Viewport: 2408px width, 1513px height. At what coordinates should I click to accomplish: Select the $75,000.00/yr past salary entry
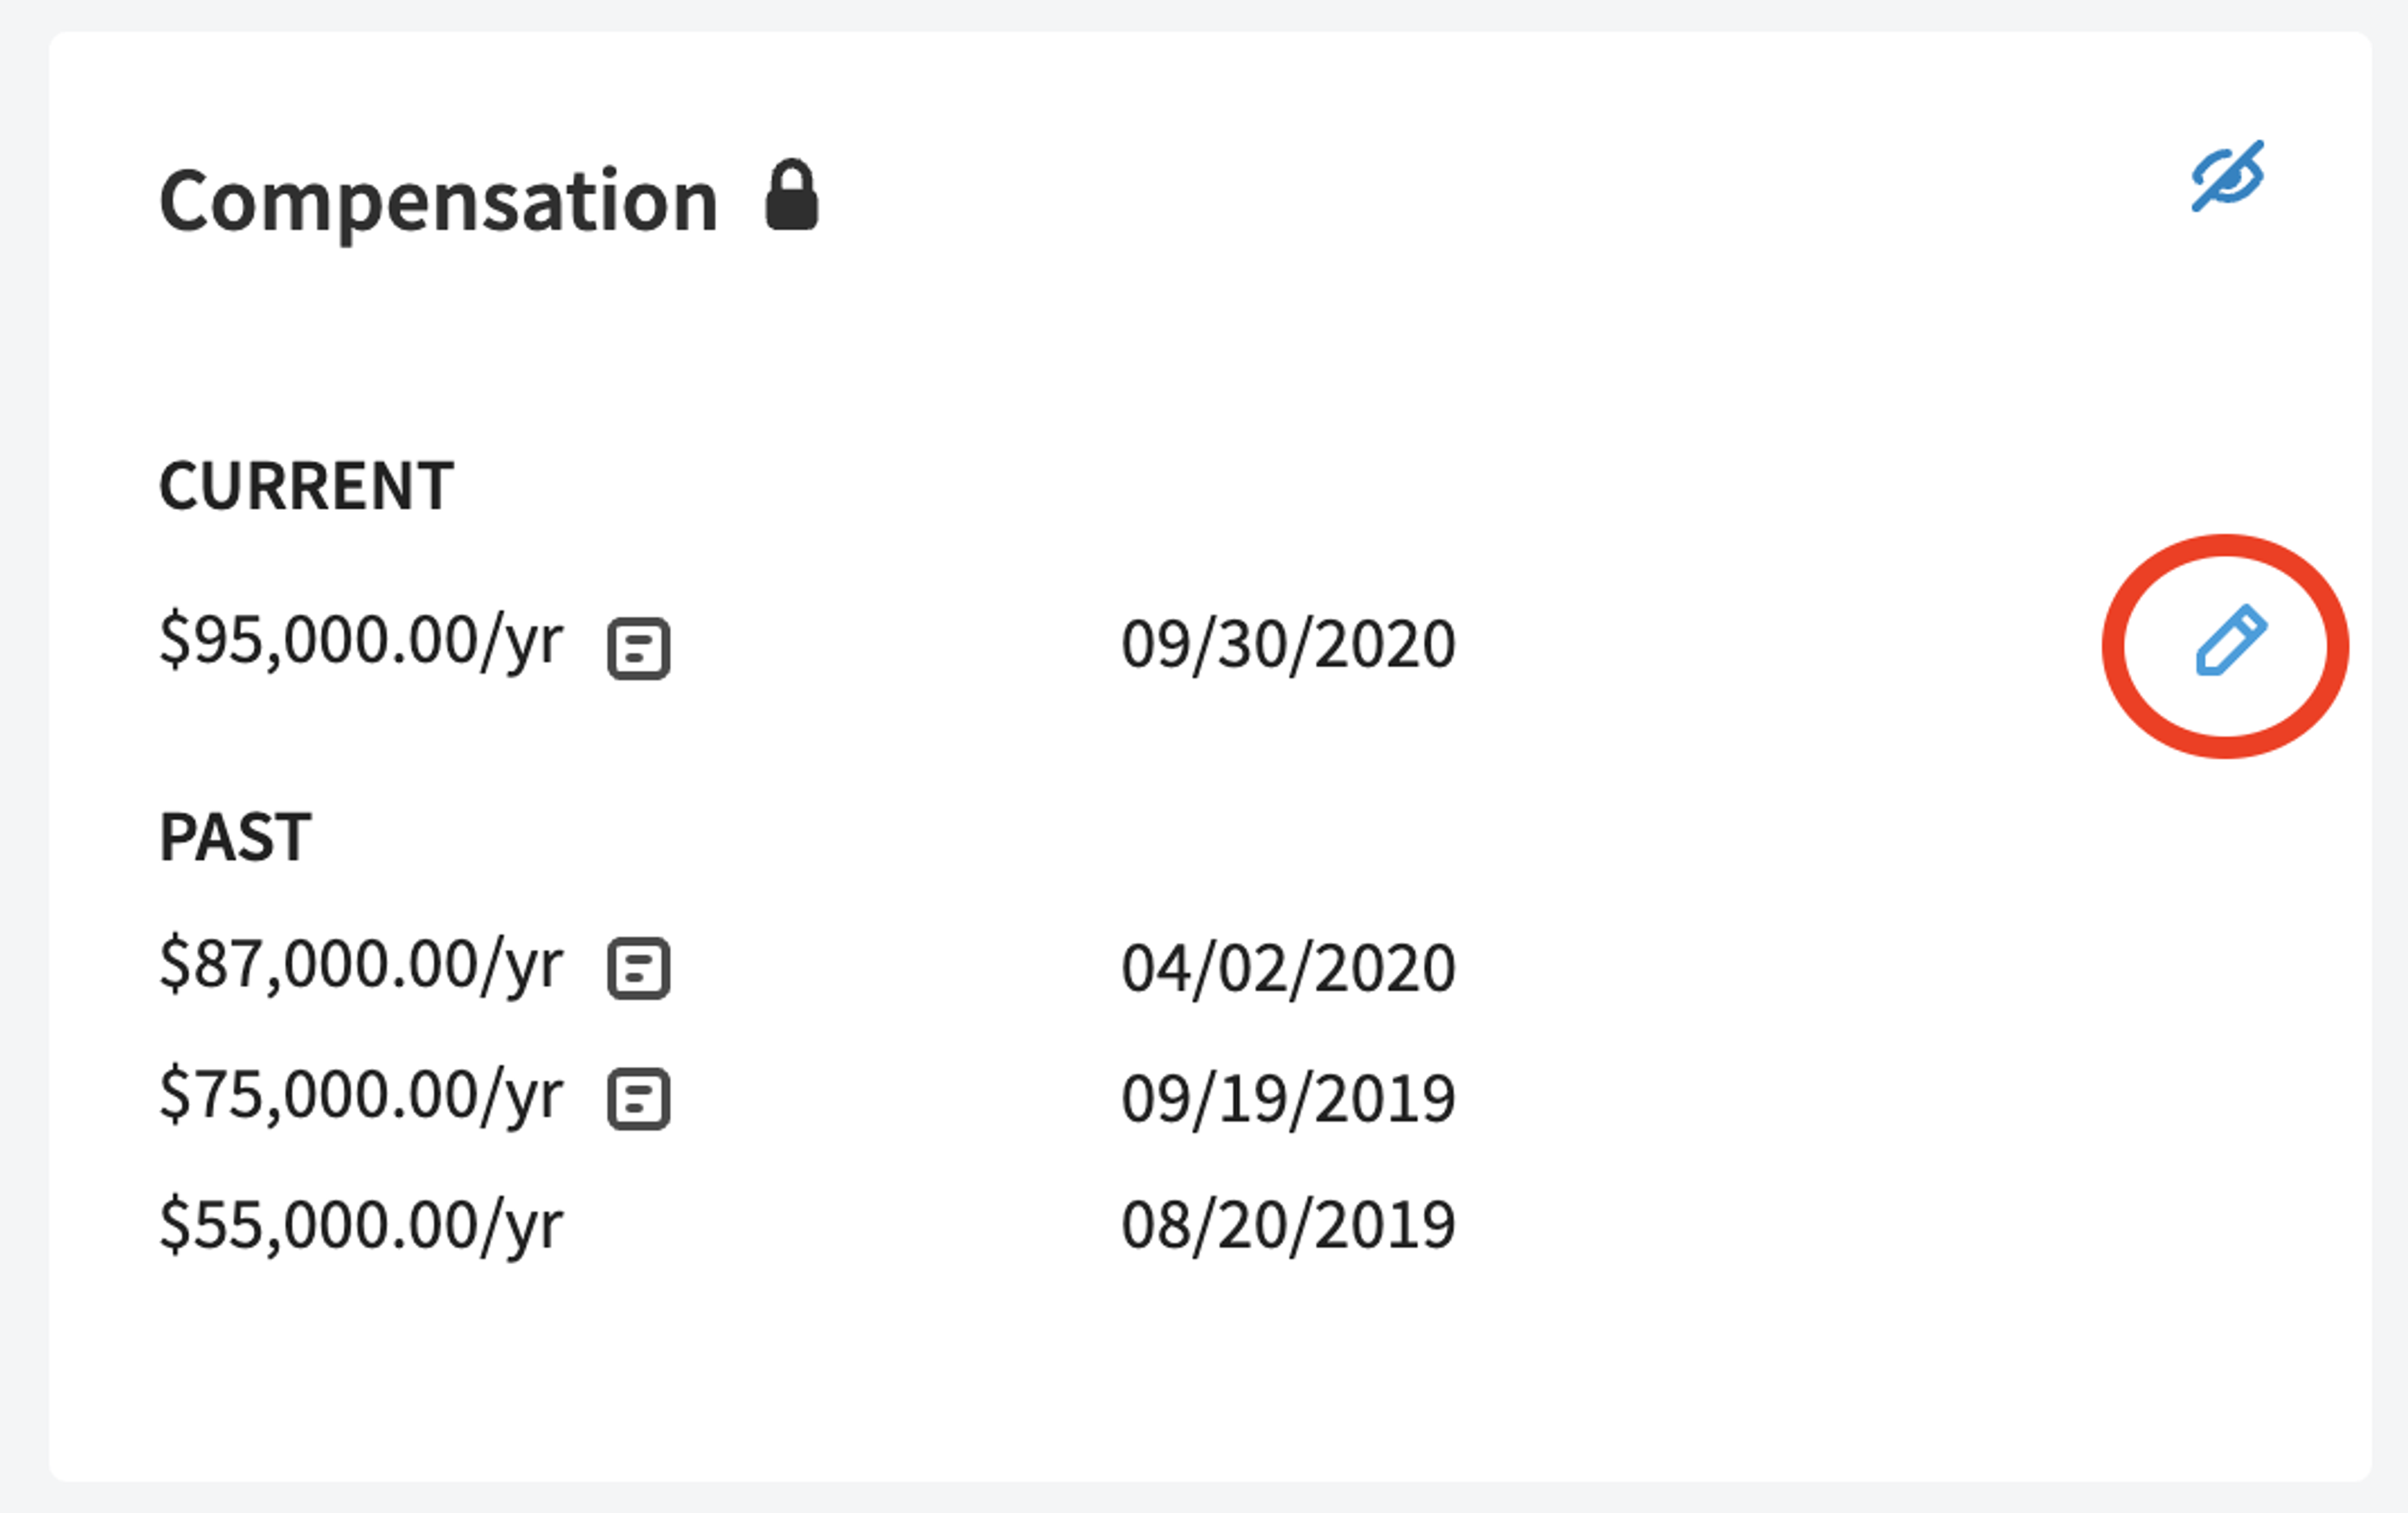(x=361, y=1096)
